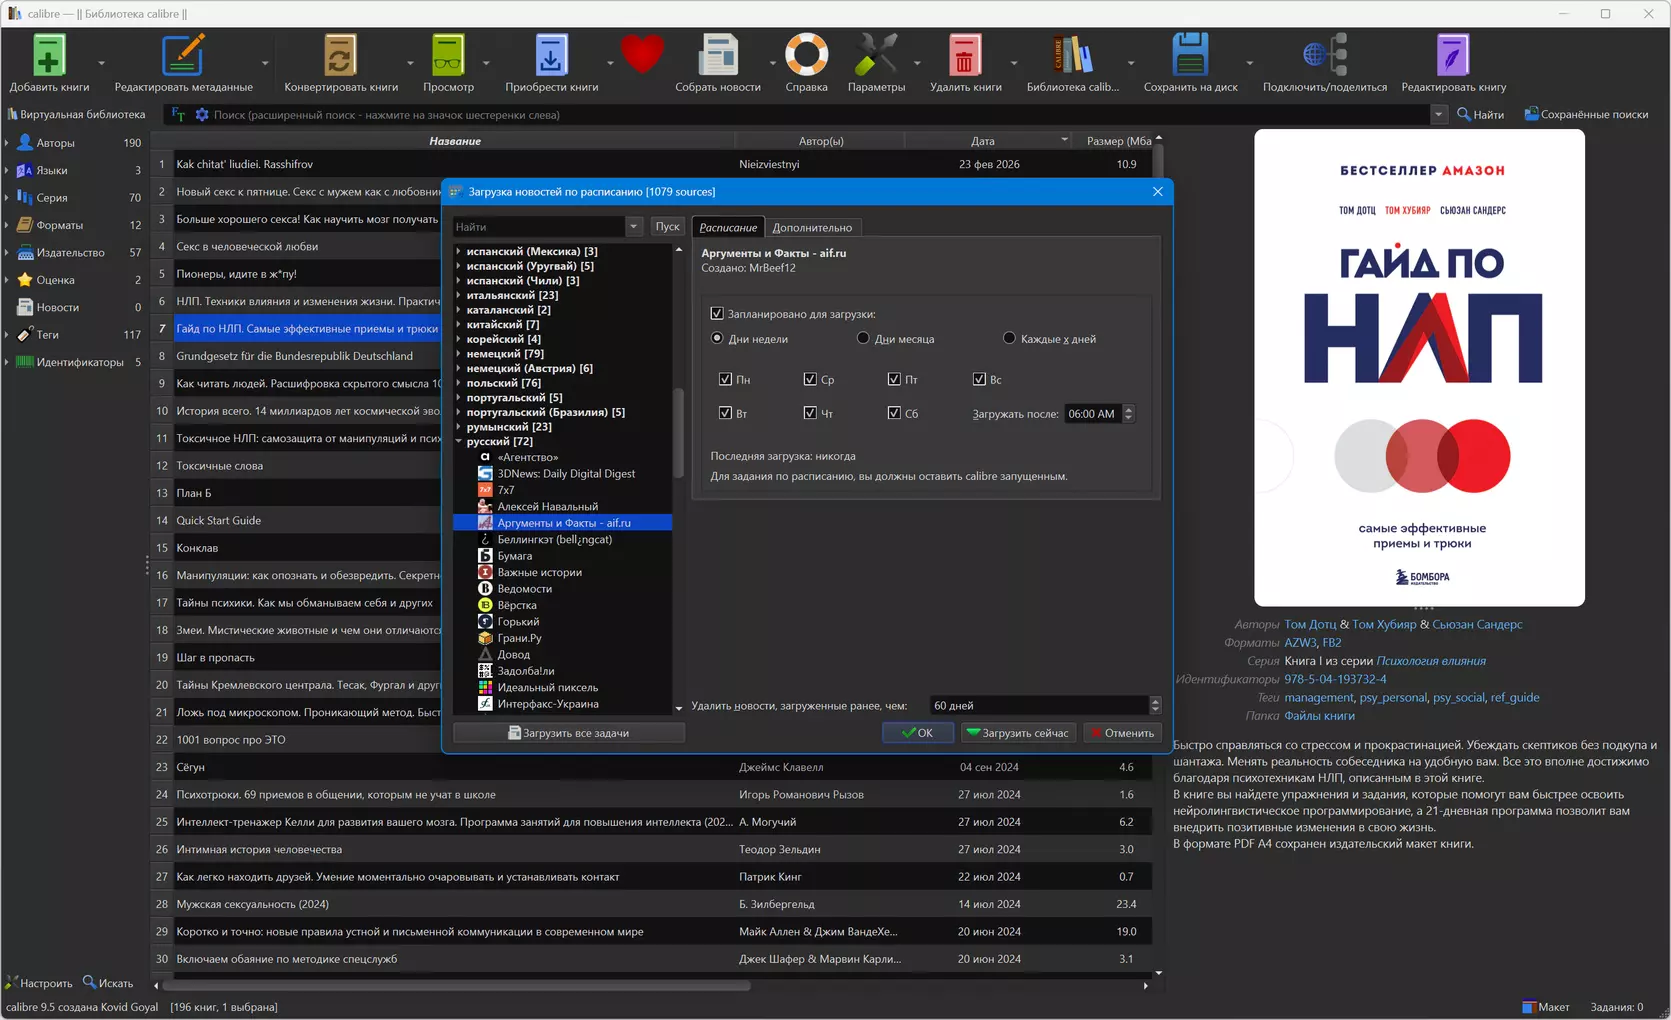Open the book viewer glasses icon
The image size is (1671, 1020).
click(x=448, y=56)
